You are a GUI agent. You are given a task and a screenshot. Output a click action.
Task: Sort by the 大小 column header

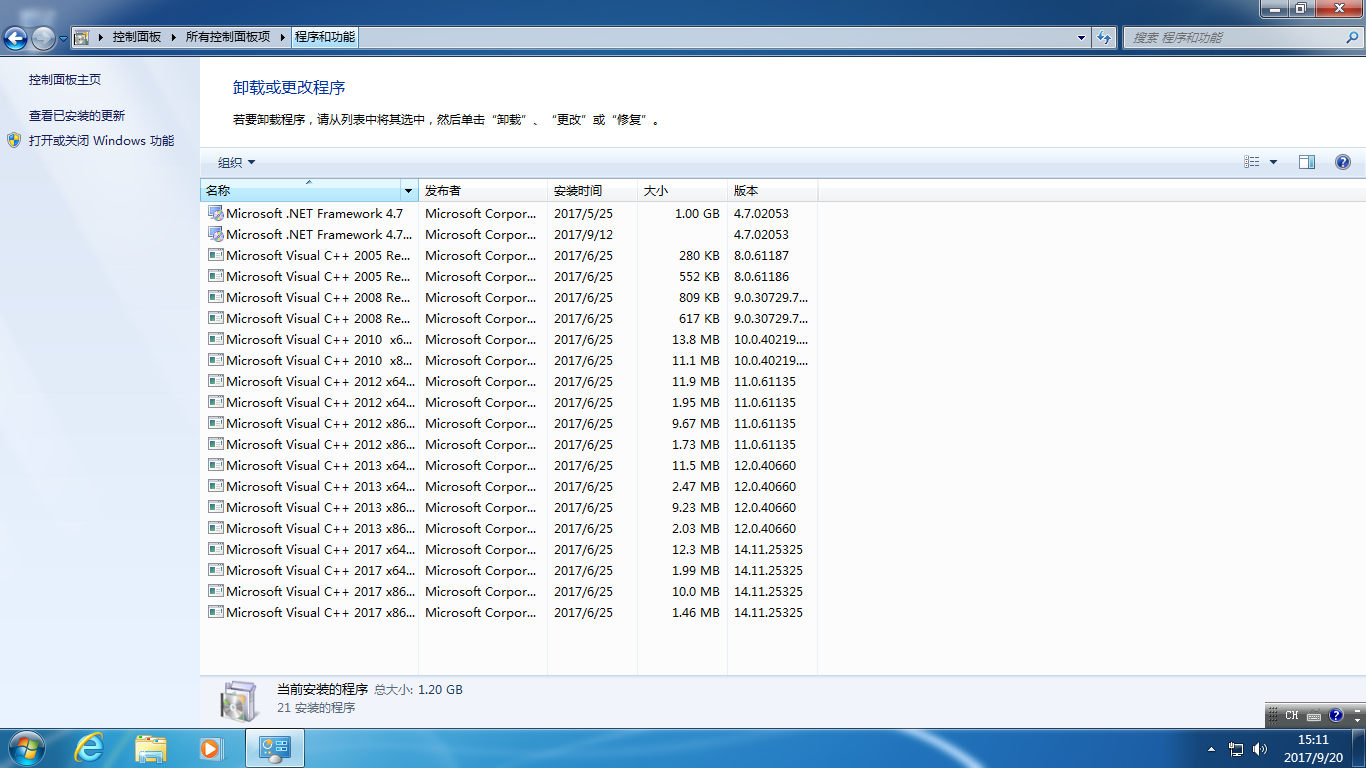[682, 190]
